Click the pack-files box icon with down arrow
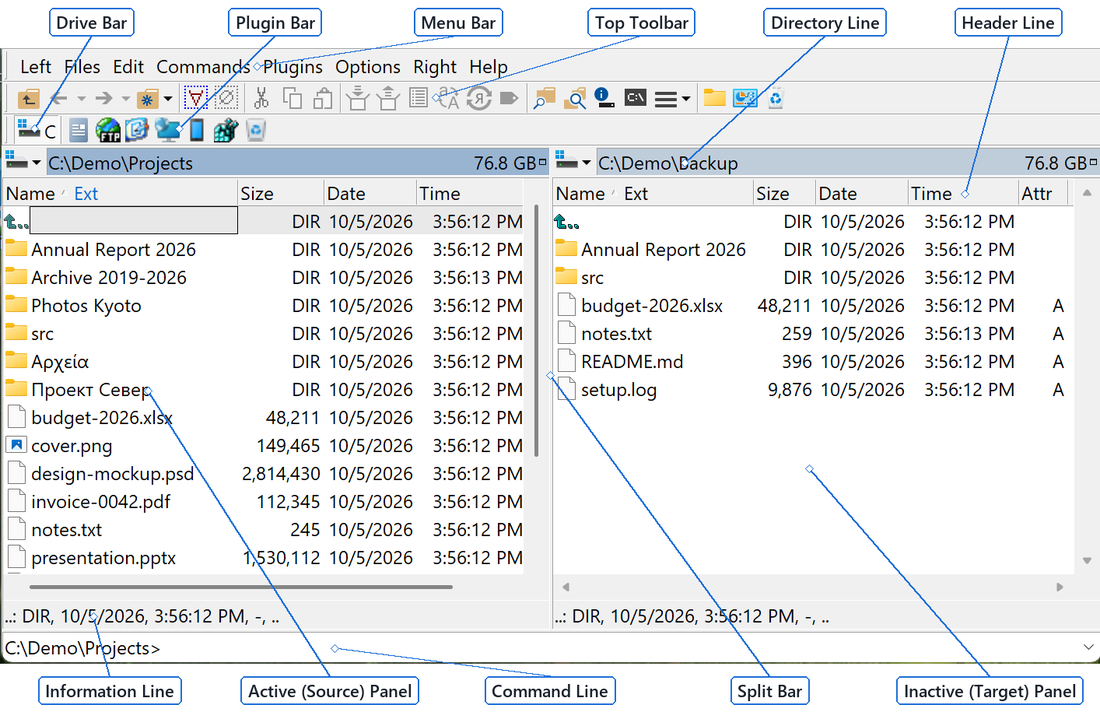The image size is (1100, 712). [x=358, y=98]
